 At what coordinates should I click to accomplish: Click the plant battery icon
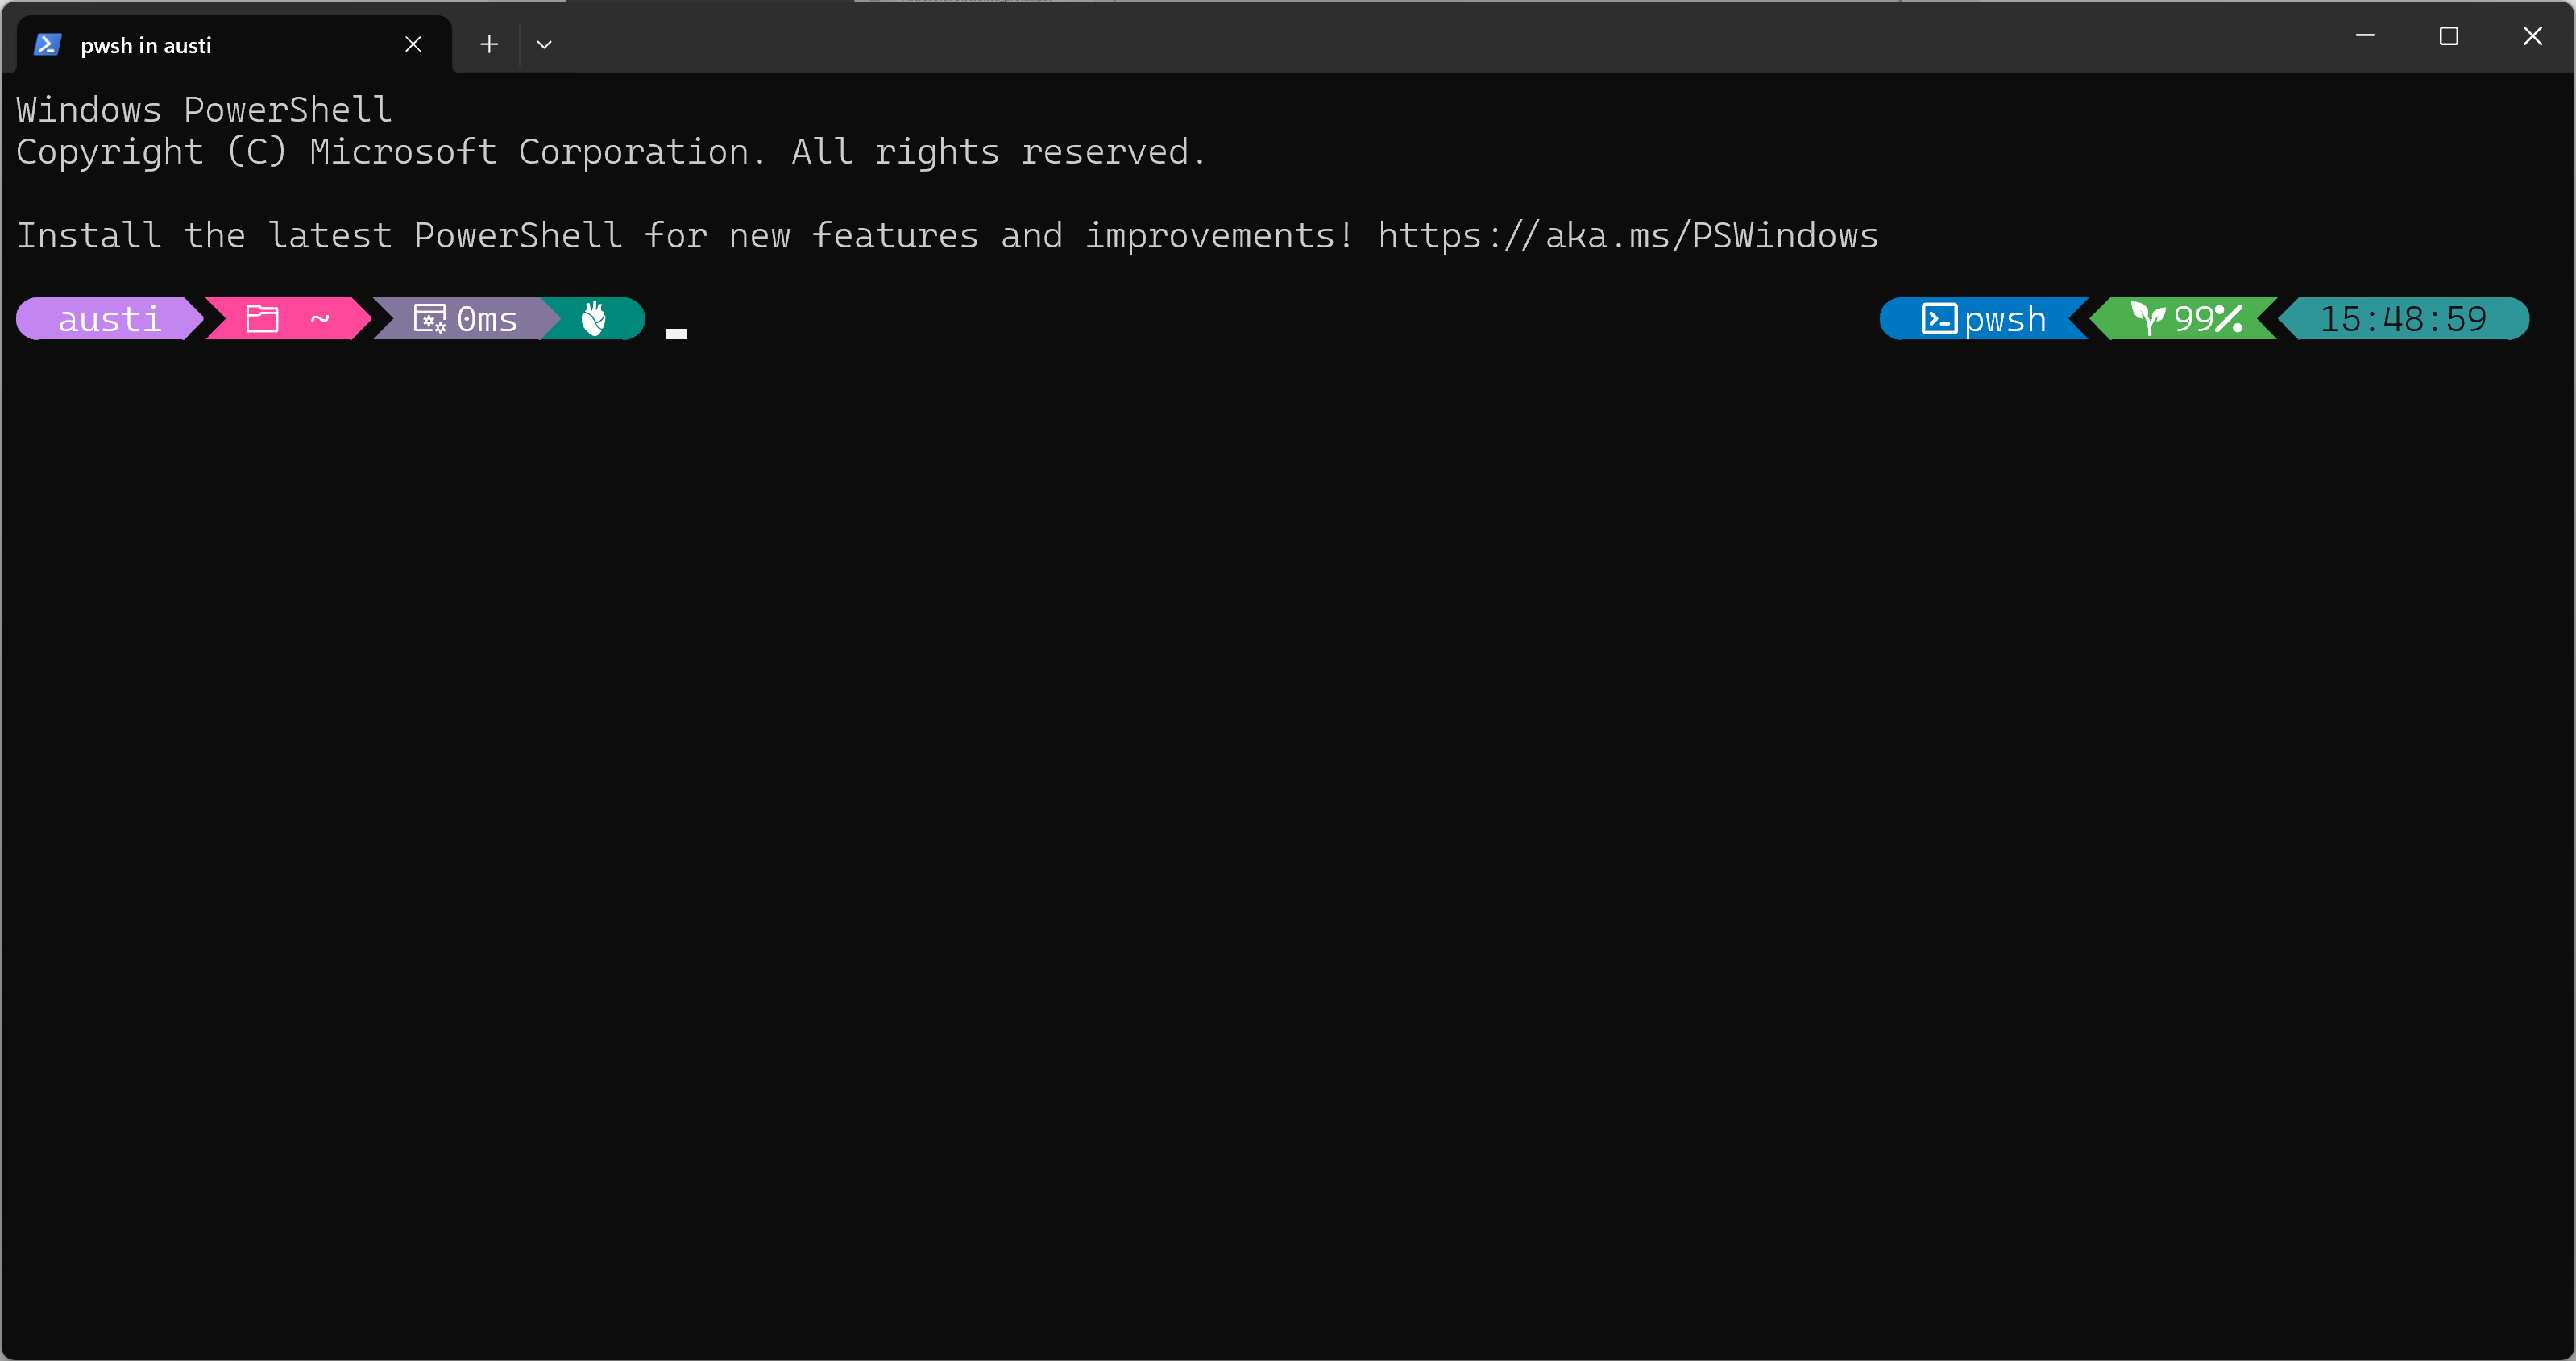[x=2147, y=320]
